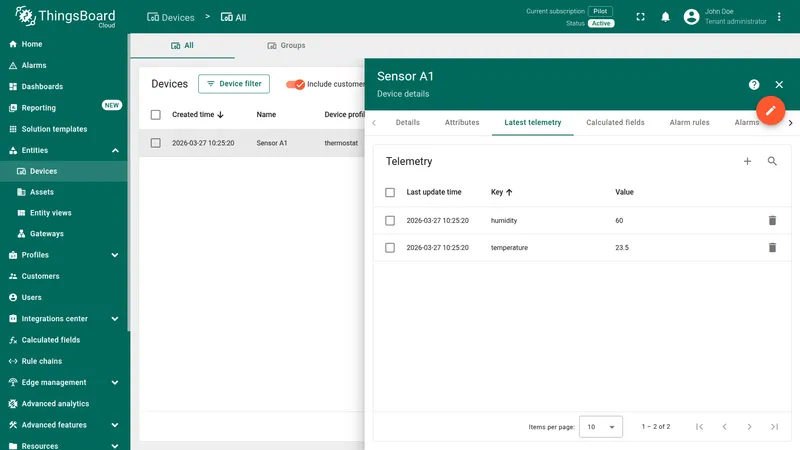The height and width of the screenshot is (450, 800).
Task: Expand Resources menu
Action: [x=115, y=446]
